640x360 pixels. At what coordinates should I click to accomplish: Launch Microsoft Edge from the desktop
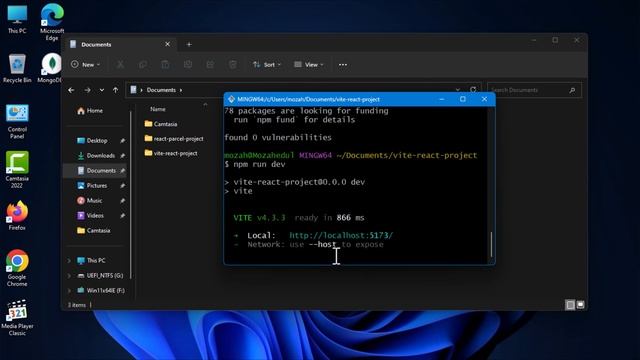pos(52,21)
